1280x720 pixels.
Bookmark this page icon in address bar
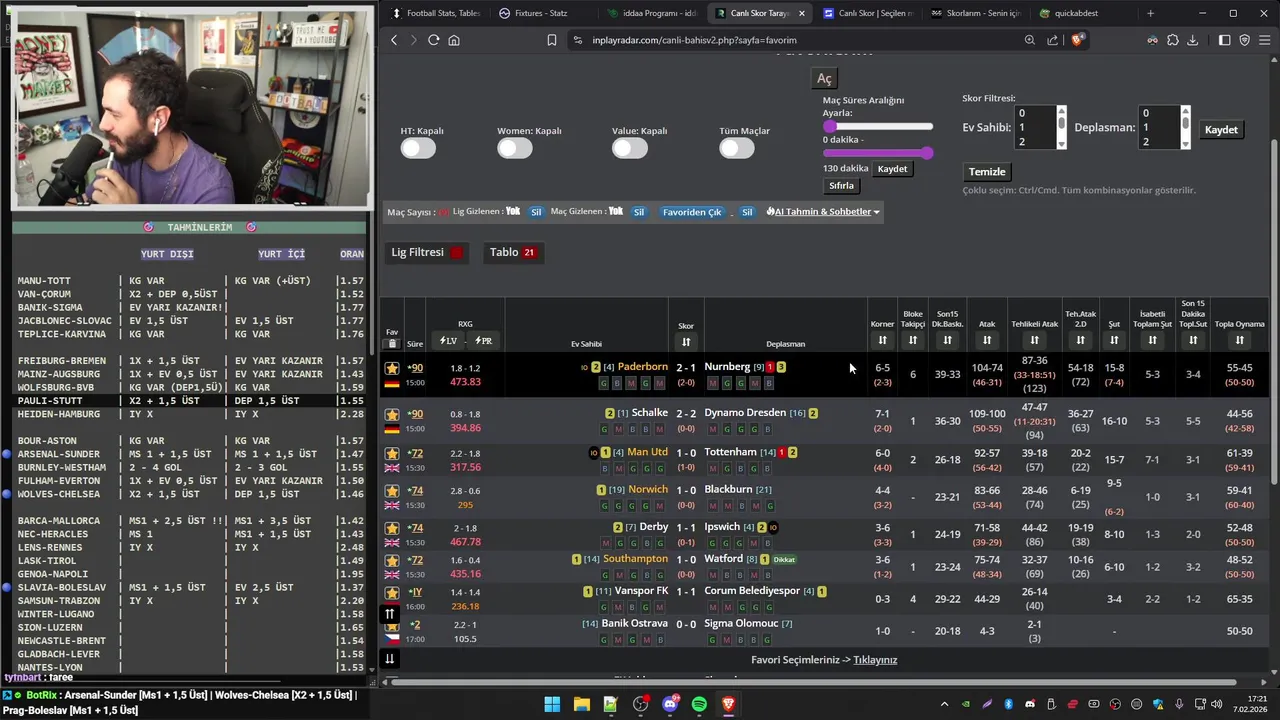click(551, 40)
